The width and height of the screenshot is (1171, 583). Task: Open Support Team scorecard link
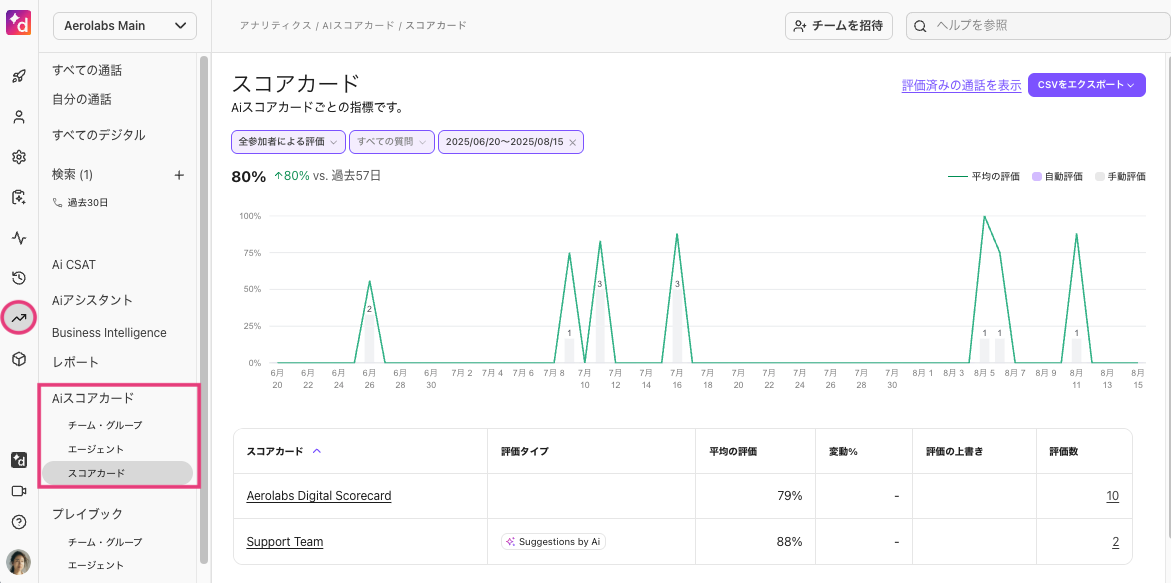tap(285, 542)
